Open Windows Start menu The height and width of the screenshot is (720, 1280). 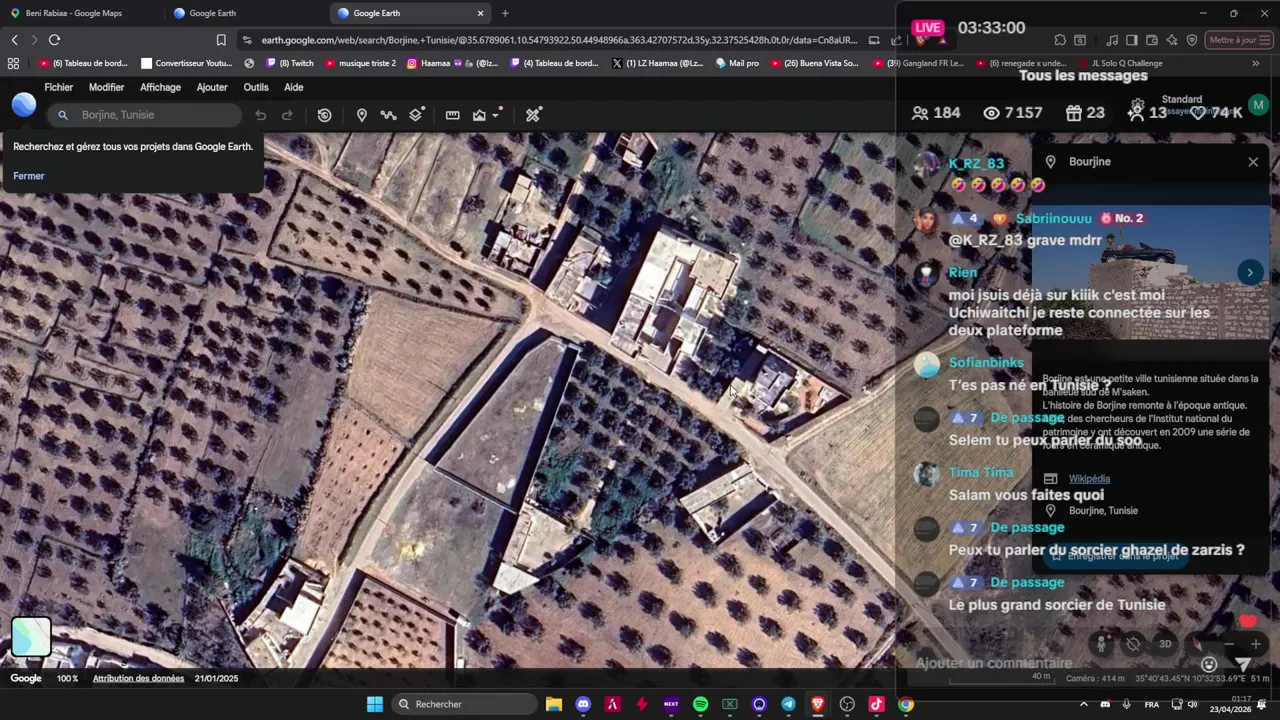pyautogui.click(x=375, y=704)
